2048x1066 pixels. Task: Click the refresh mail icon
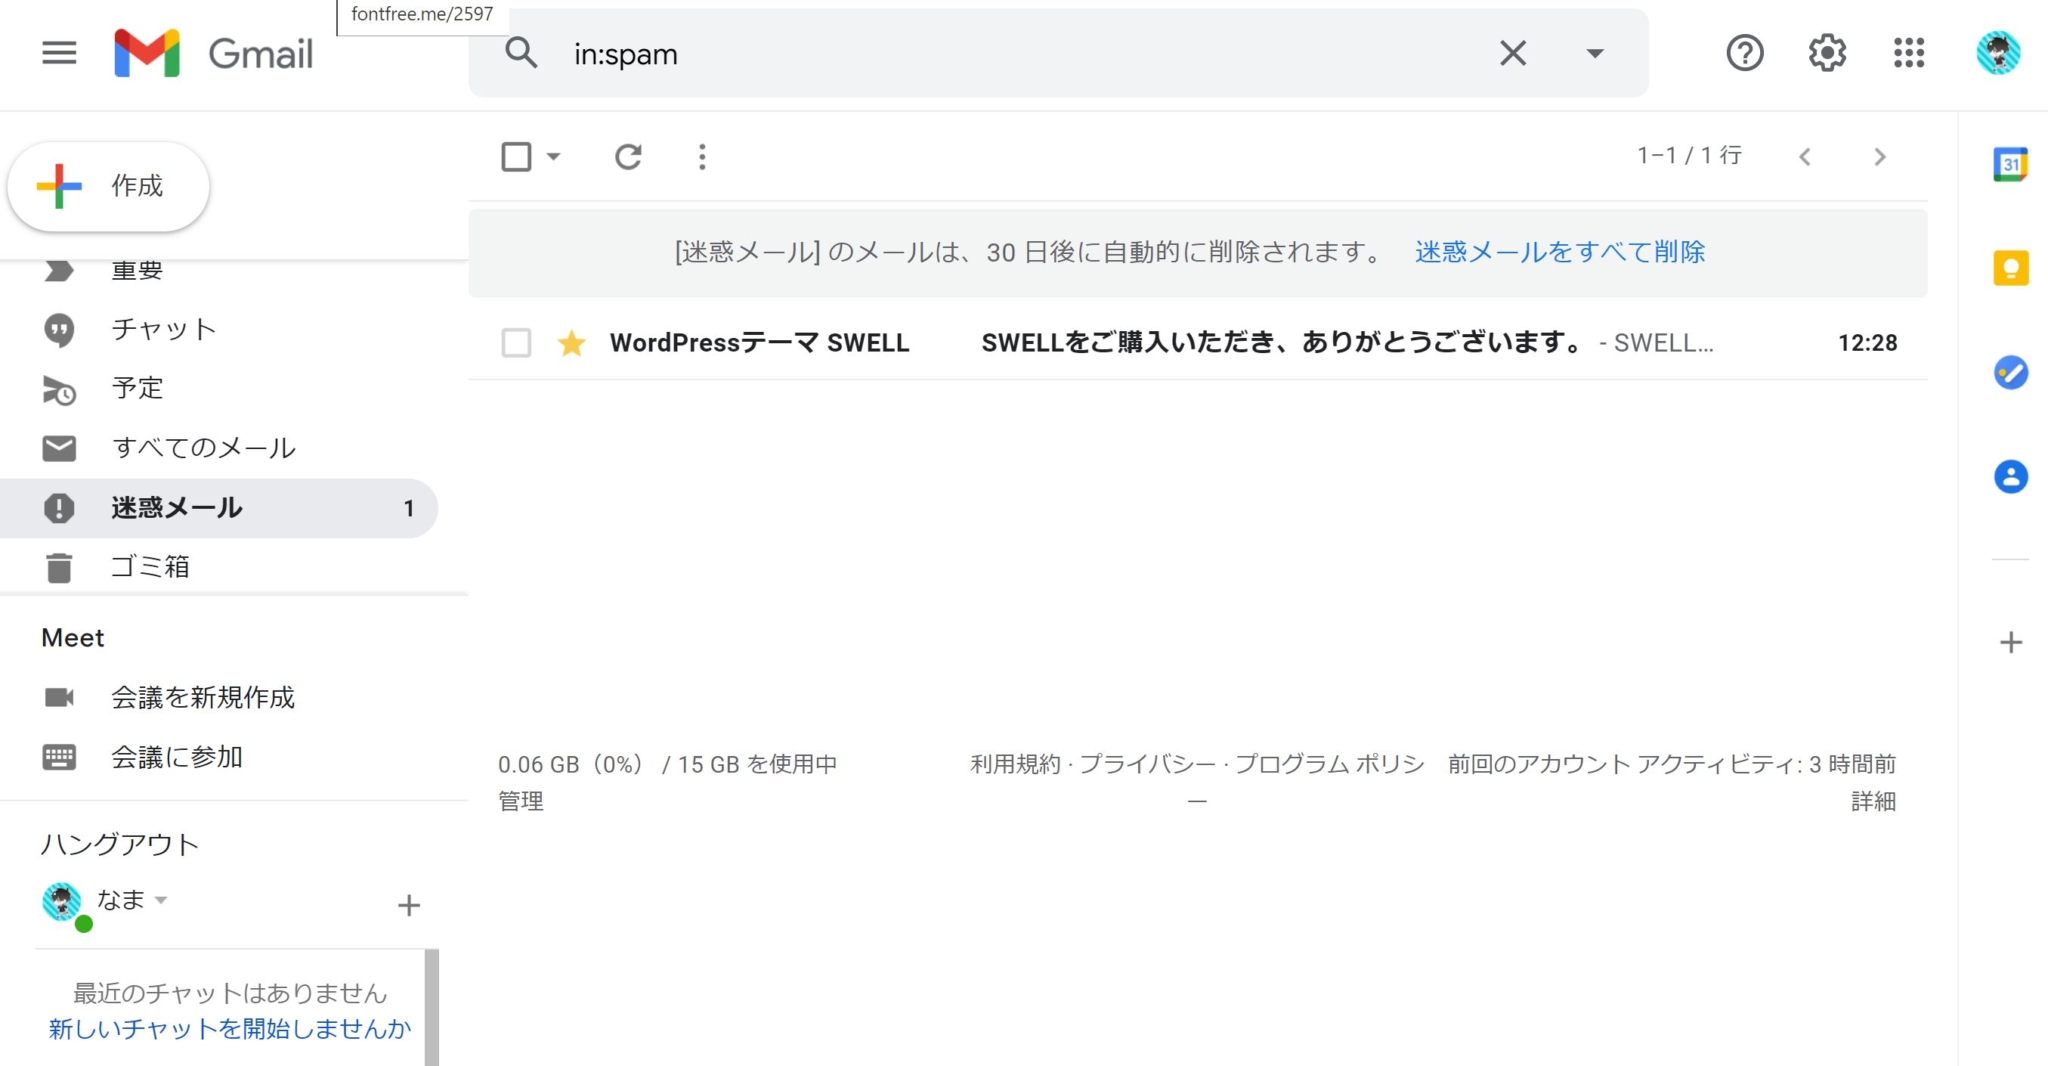coord(628,157)
